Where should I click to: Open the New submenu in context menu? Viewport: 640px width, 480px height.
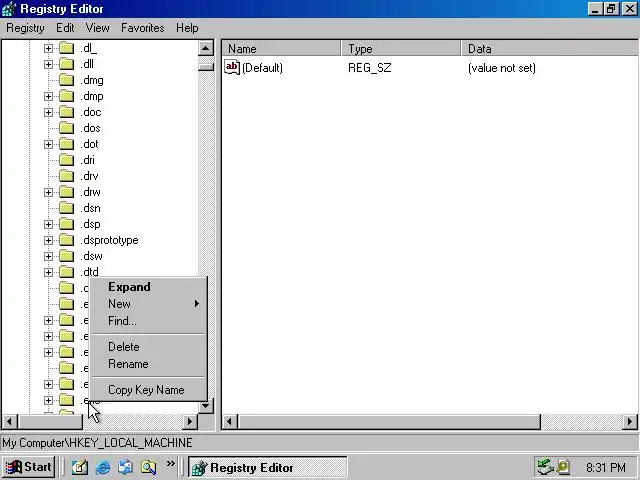tap(149, 304)
